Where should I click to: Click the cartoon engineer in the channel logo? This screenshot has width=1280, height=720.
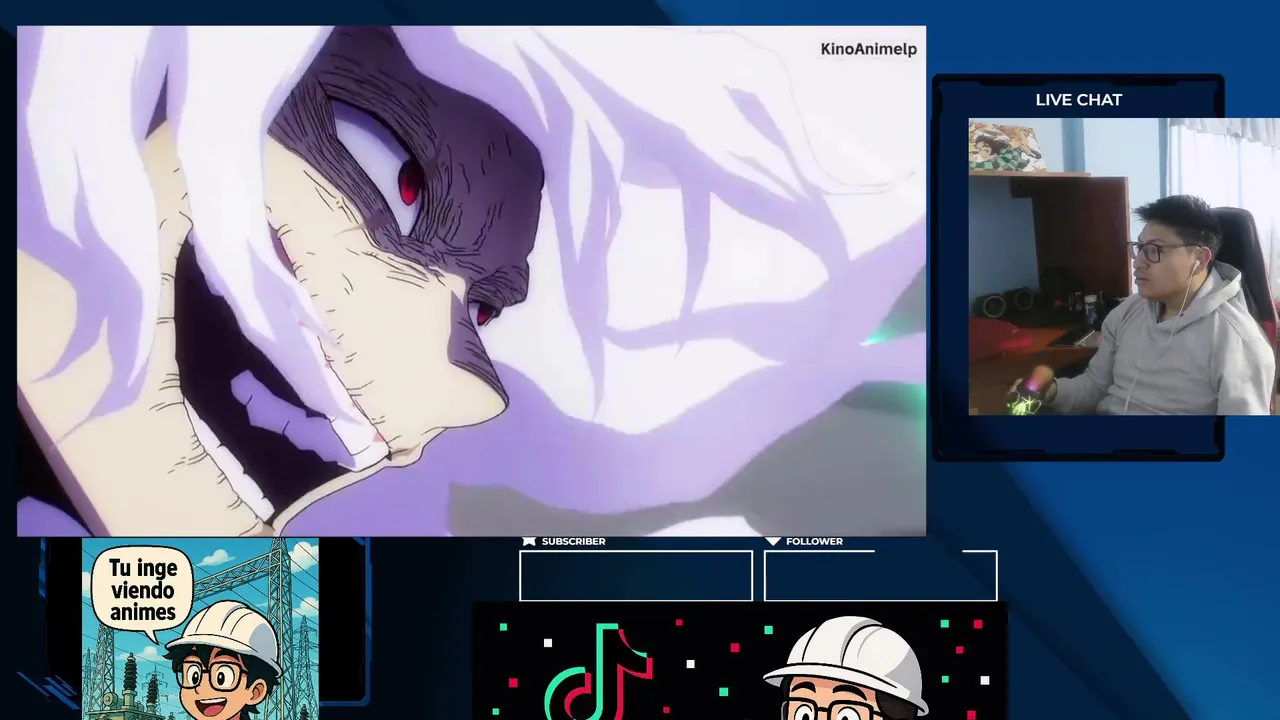tap(220, 660)
